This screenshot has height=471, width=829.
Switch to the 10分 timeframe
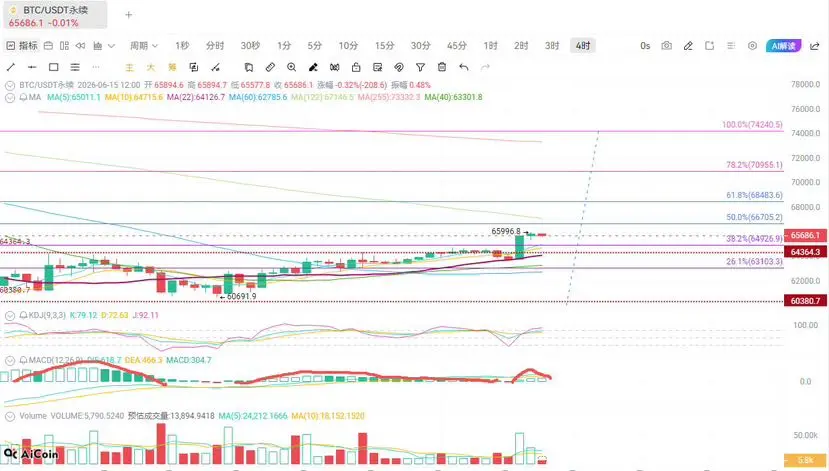click(x=348, y=46)
